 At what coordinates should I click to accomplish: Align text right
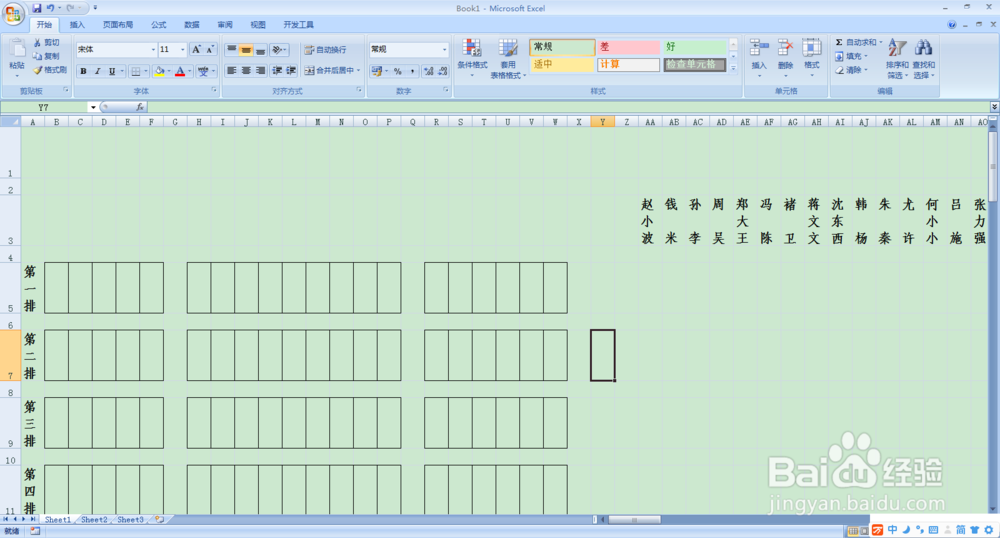(260, 70)
